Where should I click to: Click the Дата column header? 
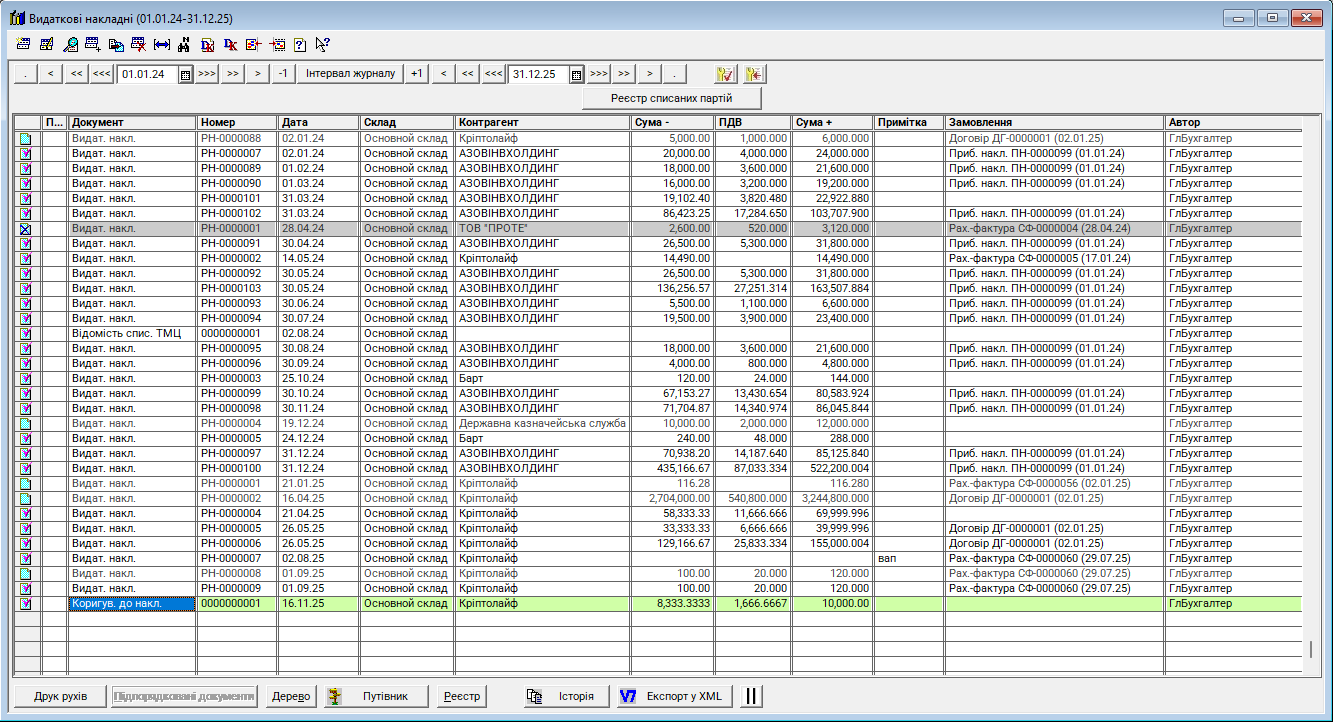click(318, 122)
